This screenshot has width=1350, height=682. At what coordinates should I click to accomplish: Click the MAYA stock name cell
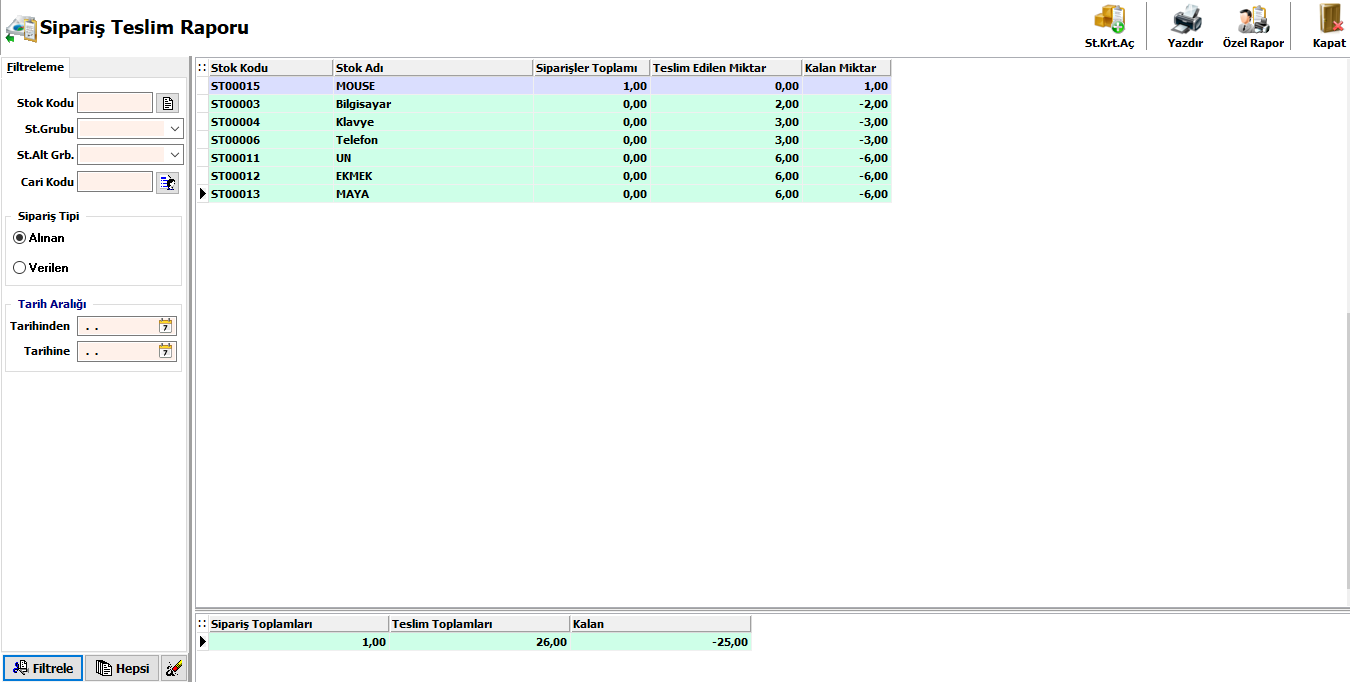tap(433, 194)
